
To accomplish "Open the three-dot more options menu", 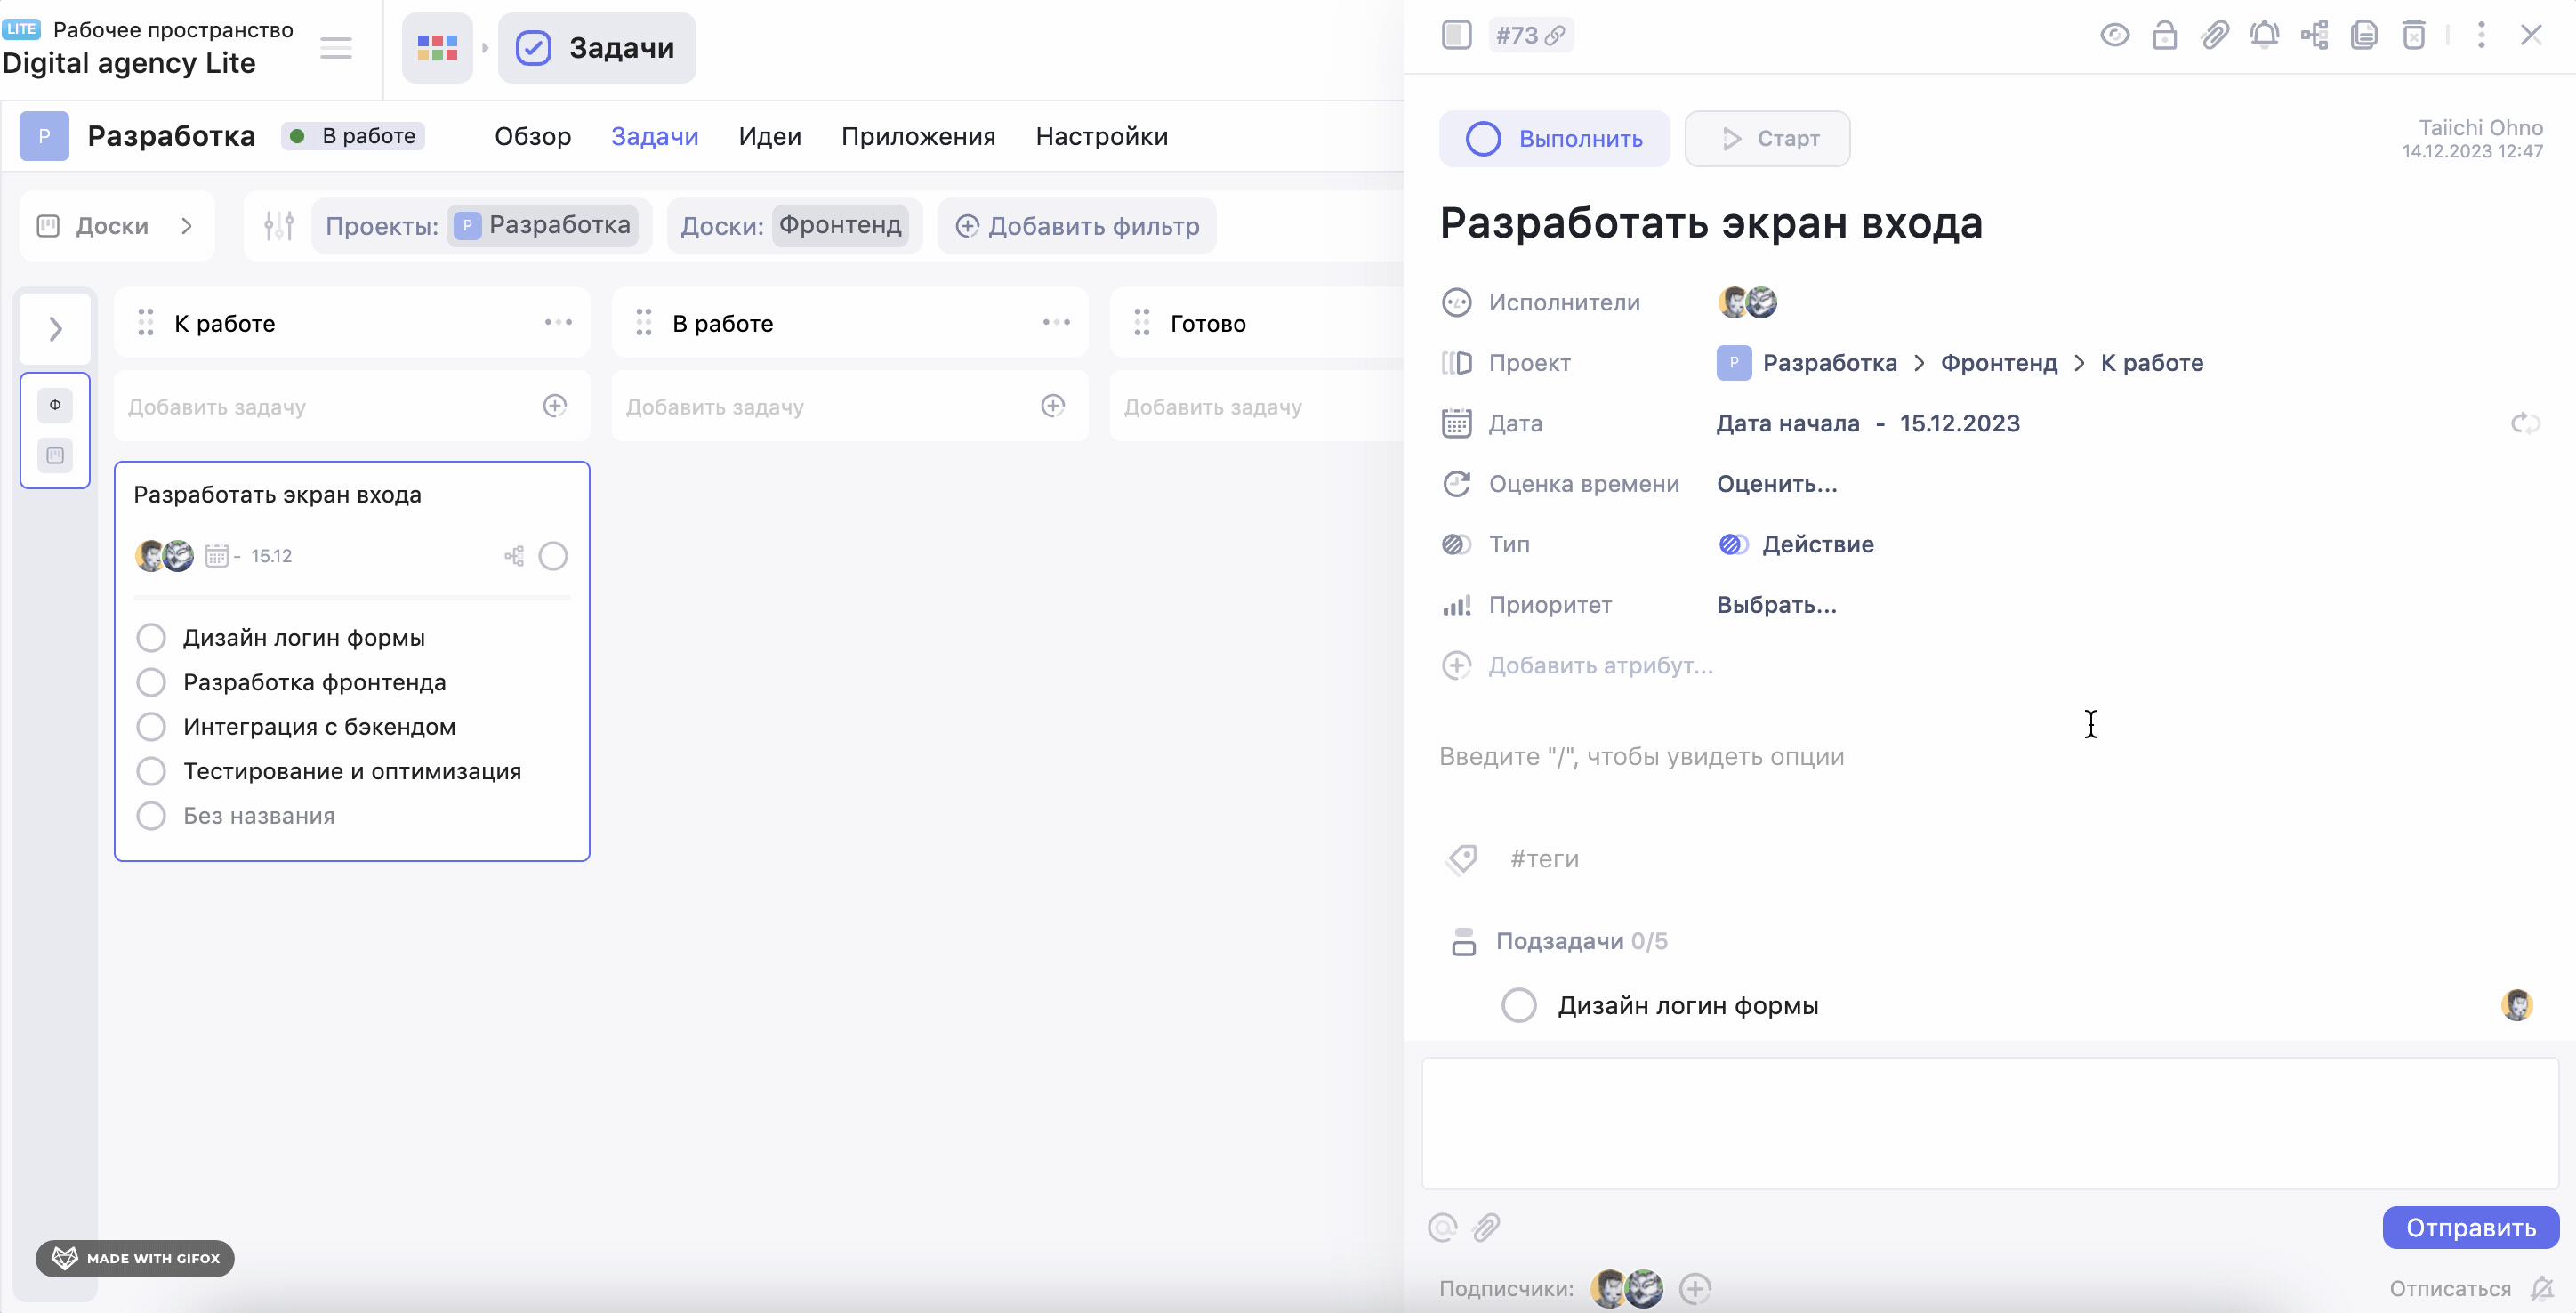I will 2481,35.
